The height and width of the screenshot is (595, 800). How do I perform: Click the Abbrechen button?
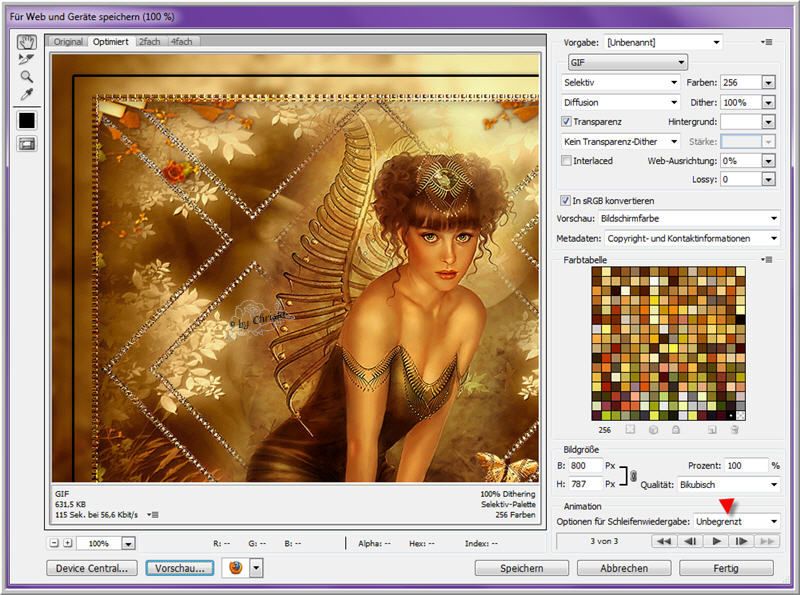624,568
